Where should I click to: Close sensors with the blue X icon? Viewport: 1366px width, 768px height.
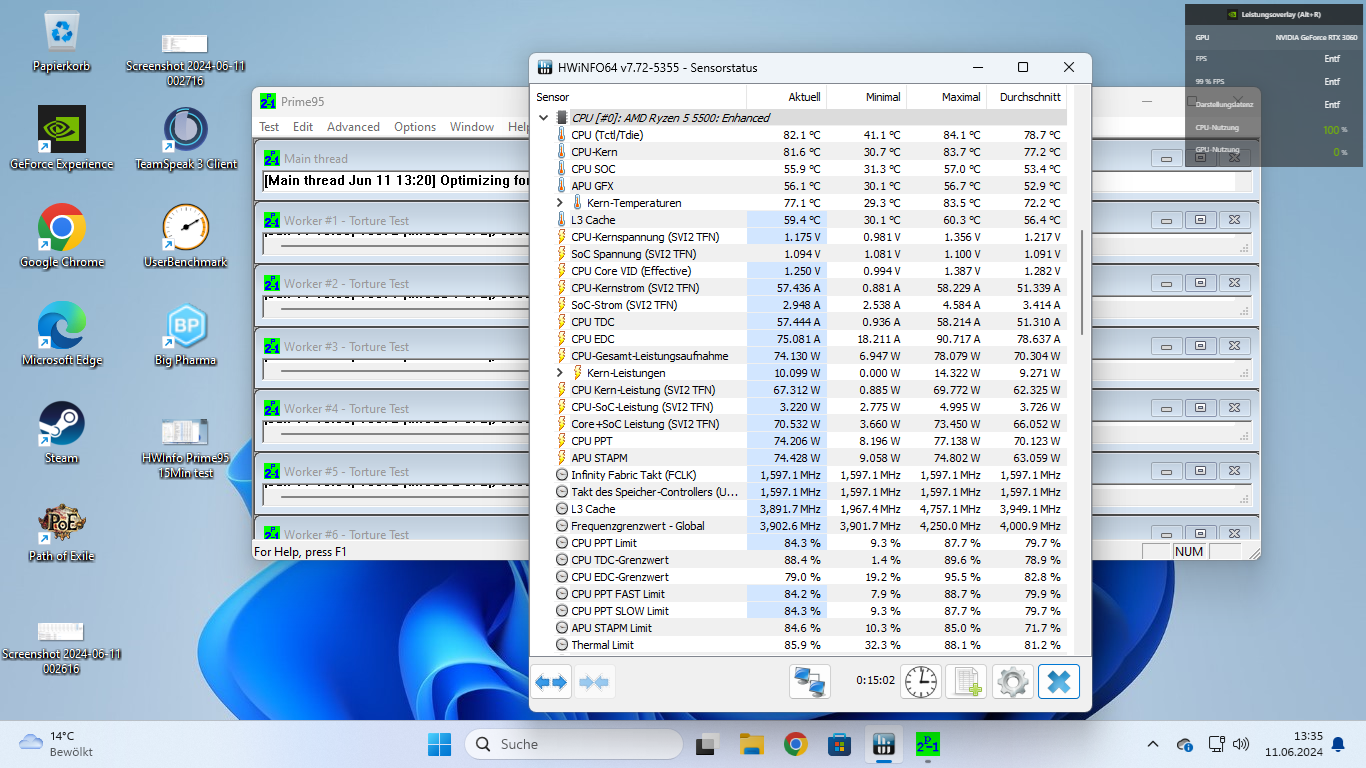tap(1058, 682)
